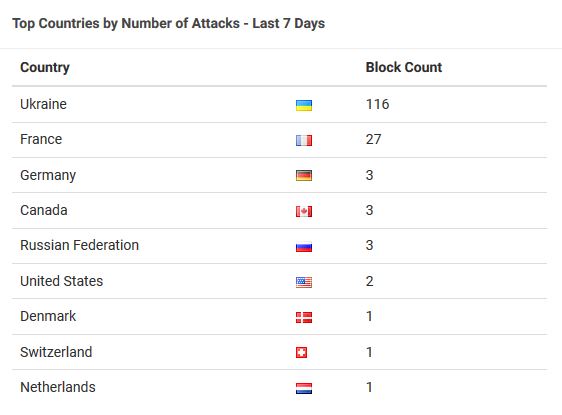Click the Germany flag icon
The image size is (562, 415).
coord(304,176)
